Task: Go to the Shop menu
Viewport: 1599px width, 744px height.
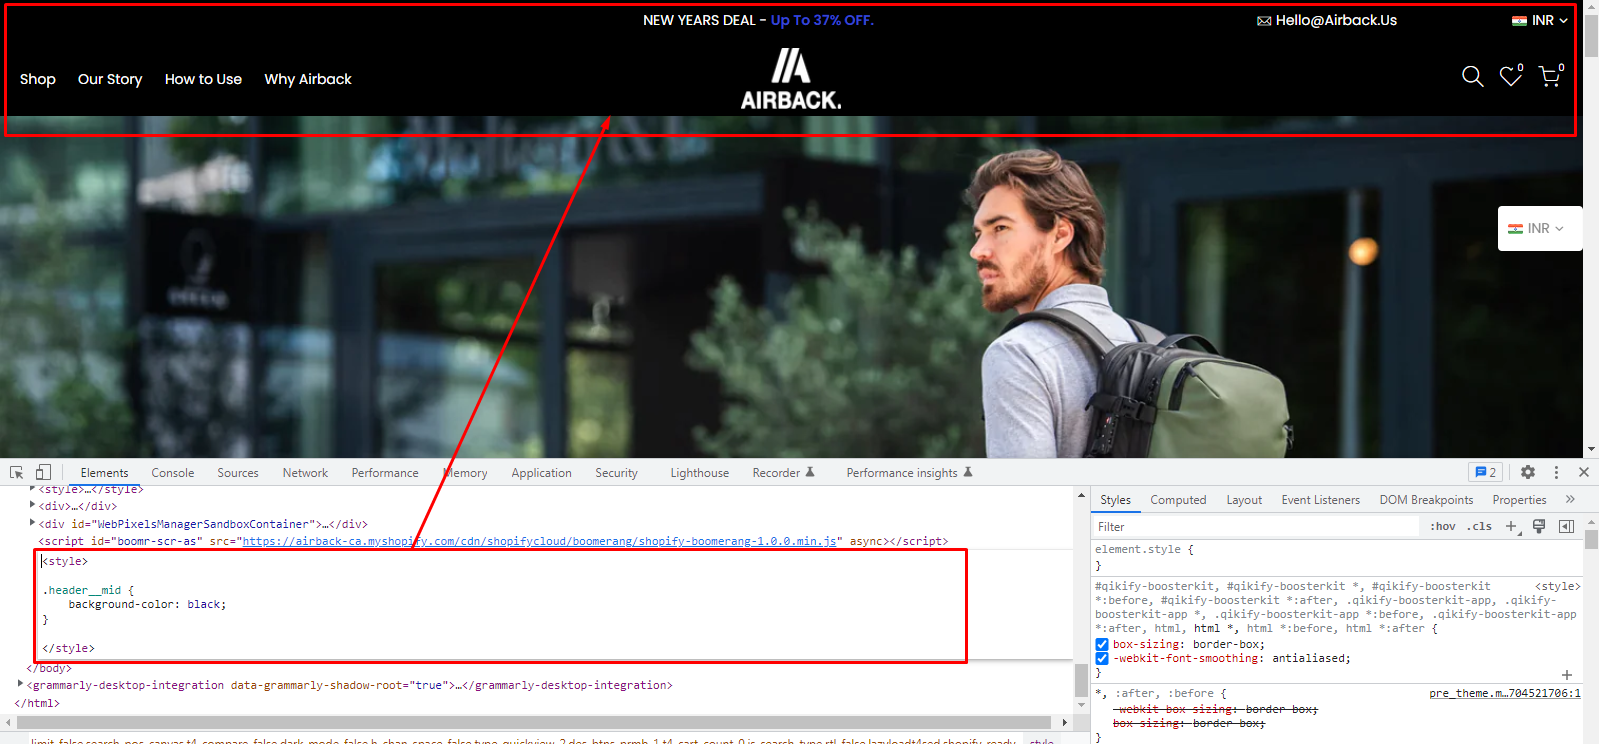Action: [38, 79]
